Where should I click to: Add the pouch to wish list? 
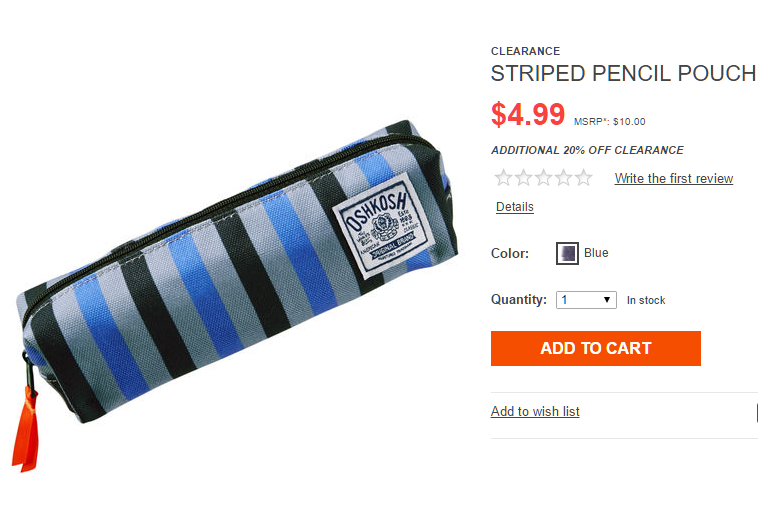(x=535, y=411)
